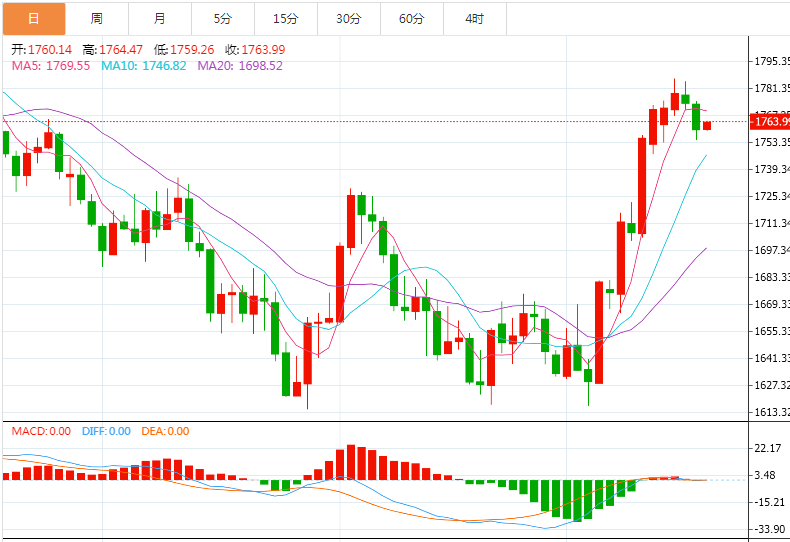Click the 1739.34 price axis label
The height and width of the screenshot is (542, 790).
click(x=771, y=169)
